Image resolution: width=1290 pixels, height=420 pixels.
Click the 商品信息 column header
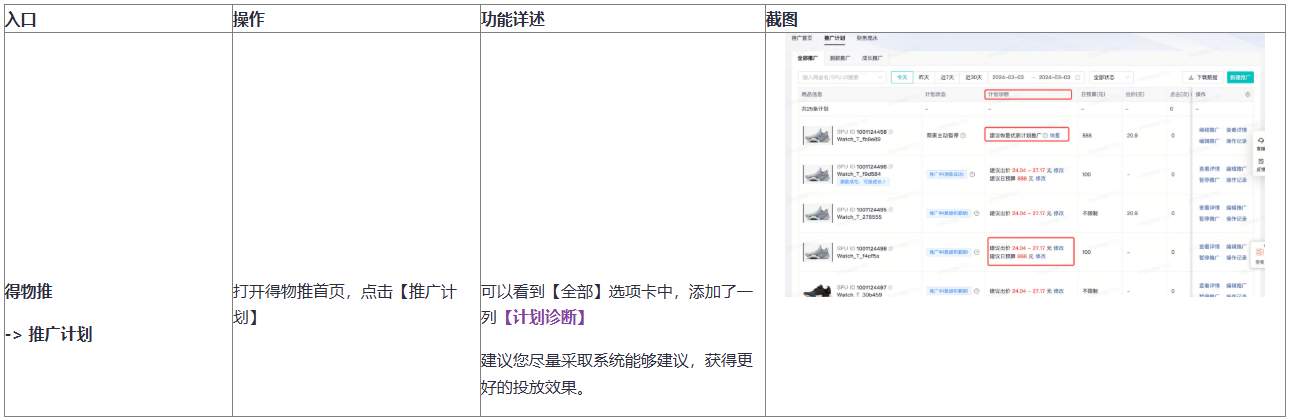click(813, 94)
